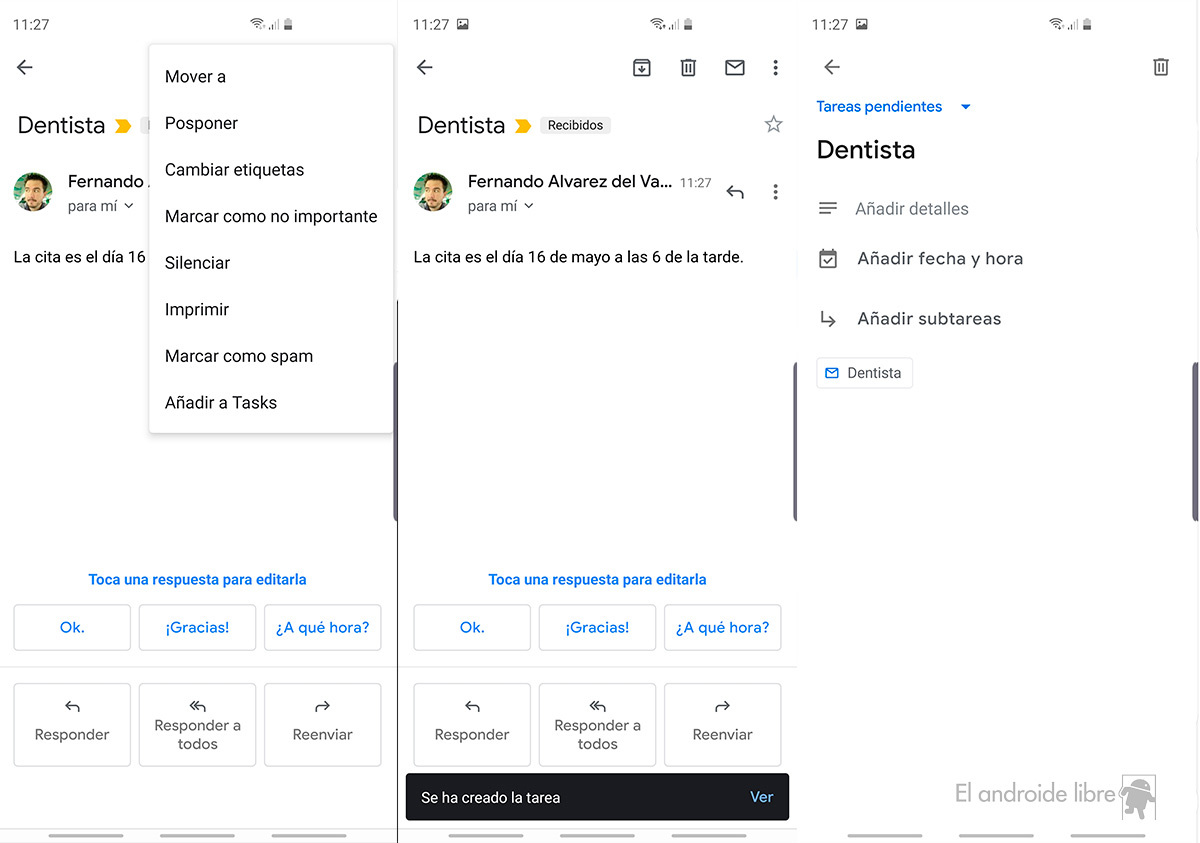Click reply arrow beside the 11:27 timestamp
This screenshot has width=1200, height=843.
point(735,192)
